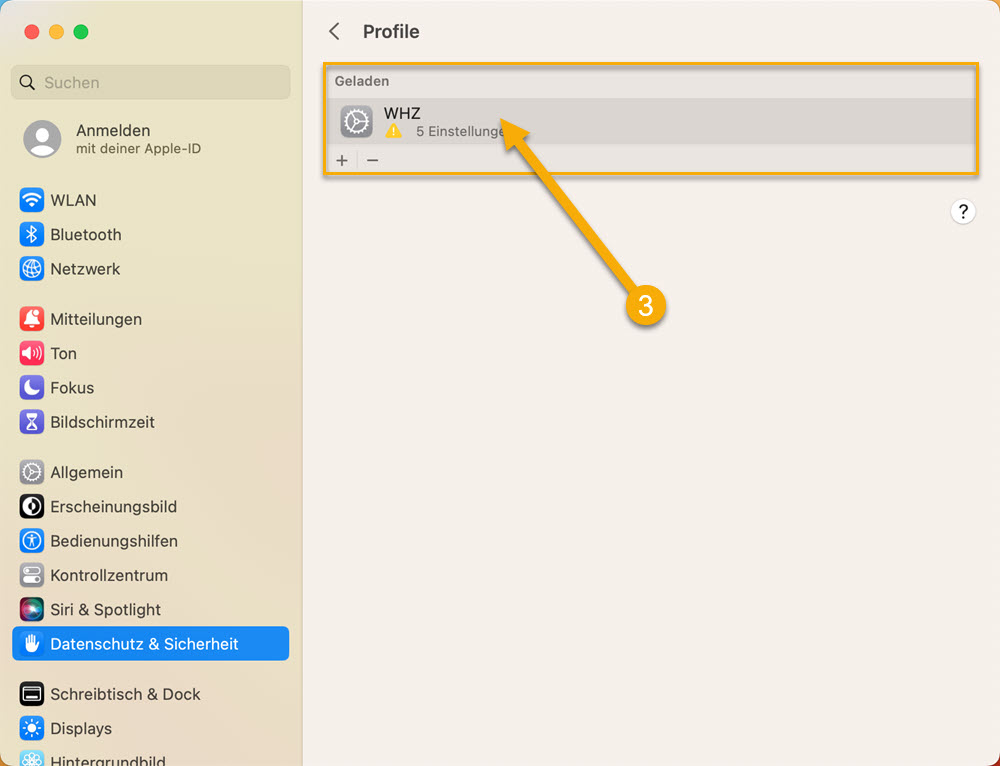Open help with the question mark button
The image size is (1000, 766).
pos(963,211)
